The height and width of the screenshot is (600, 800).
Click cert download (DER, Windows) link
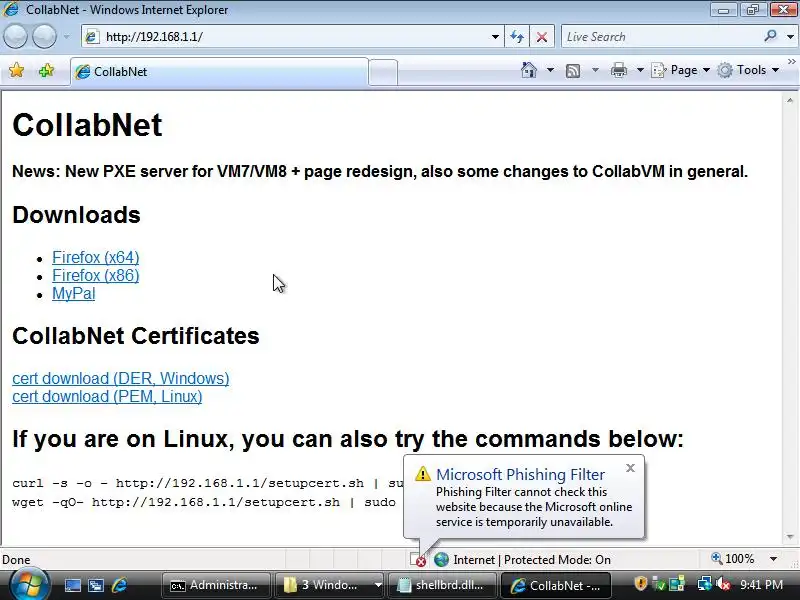[x=120, y=378]
